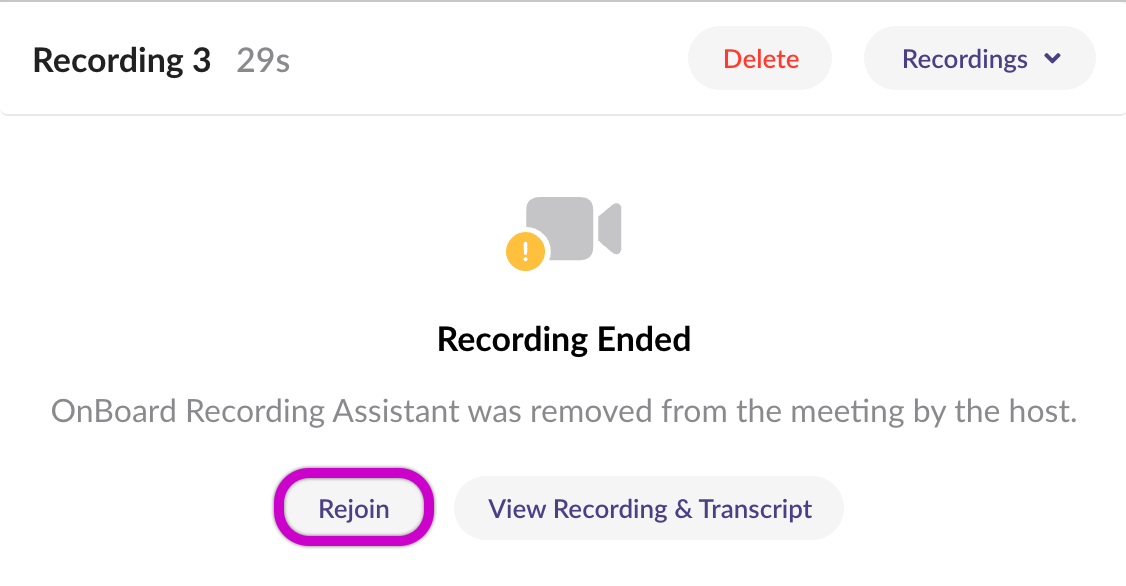The width and height of the screenshot is (1126, 586).
Task: Expand the Recordings dropdown
Action: click(980, 58)
